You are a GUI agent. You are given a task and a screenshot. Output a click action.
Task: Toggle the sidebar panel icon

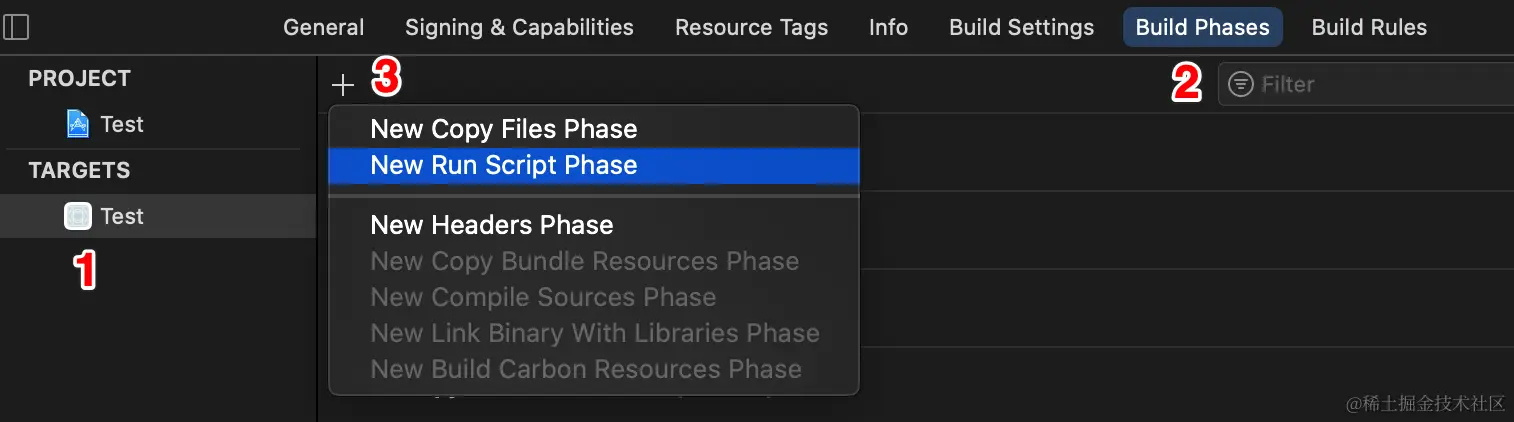point(16,27)
